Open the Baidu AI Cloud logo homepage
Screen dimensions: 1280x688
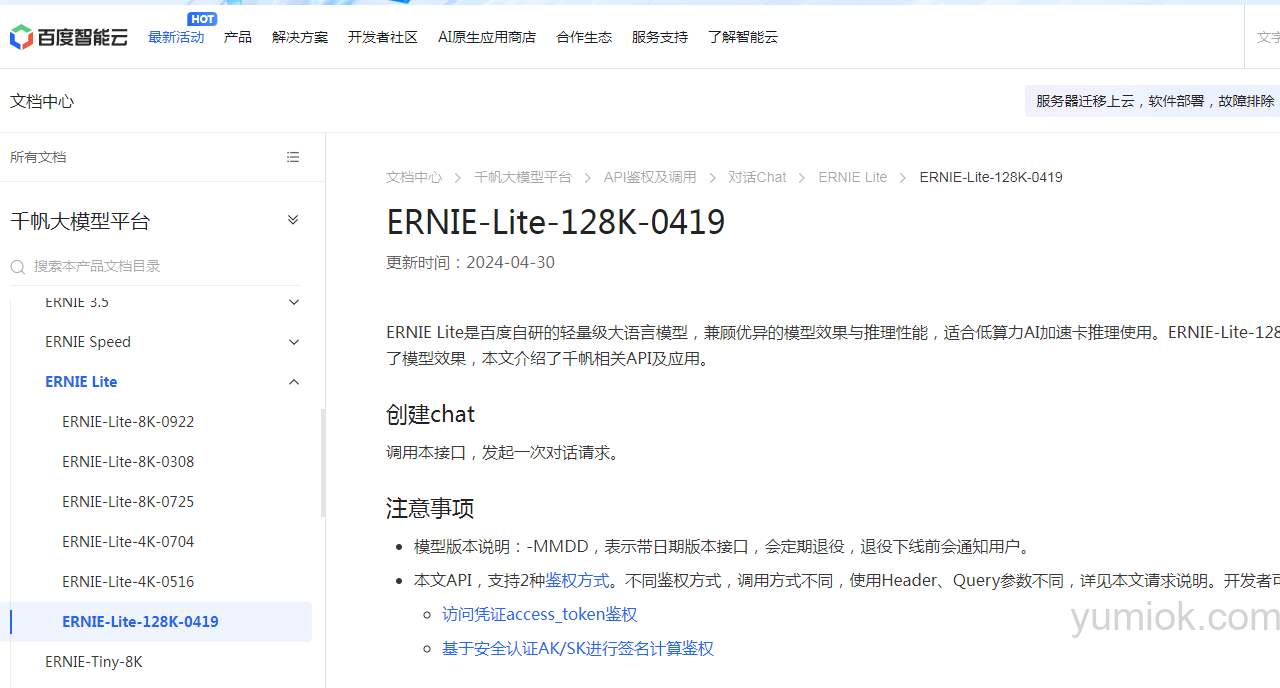point(69,37)
